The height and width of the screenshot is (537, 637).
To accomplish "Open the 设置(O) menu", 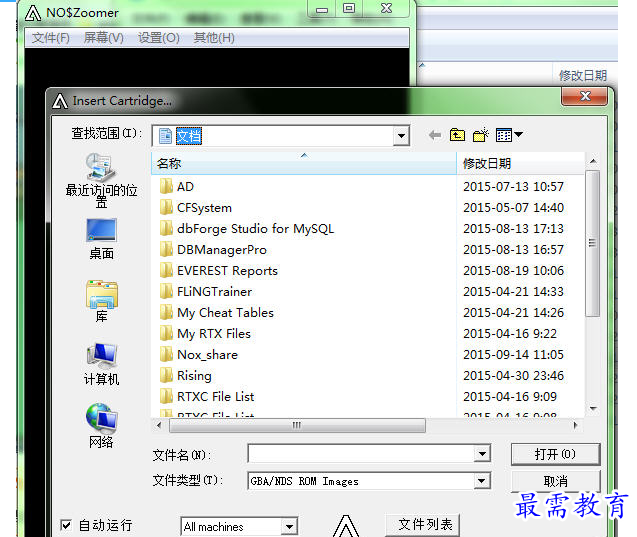I will pos(158,38).
